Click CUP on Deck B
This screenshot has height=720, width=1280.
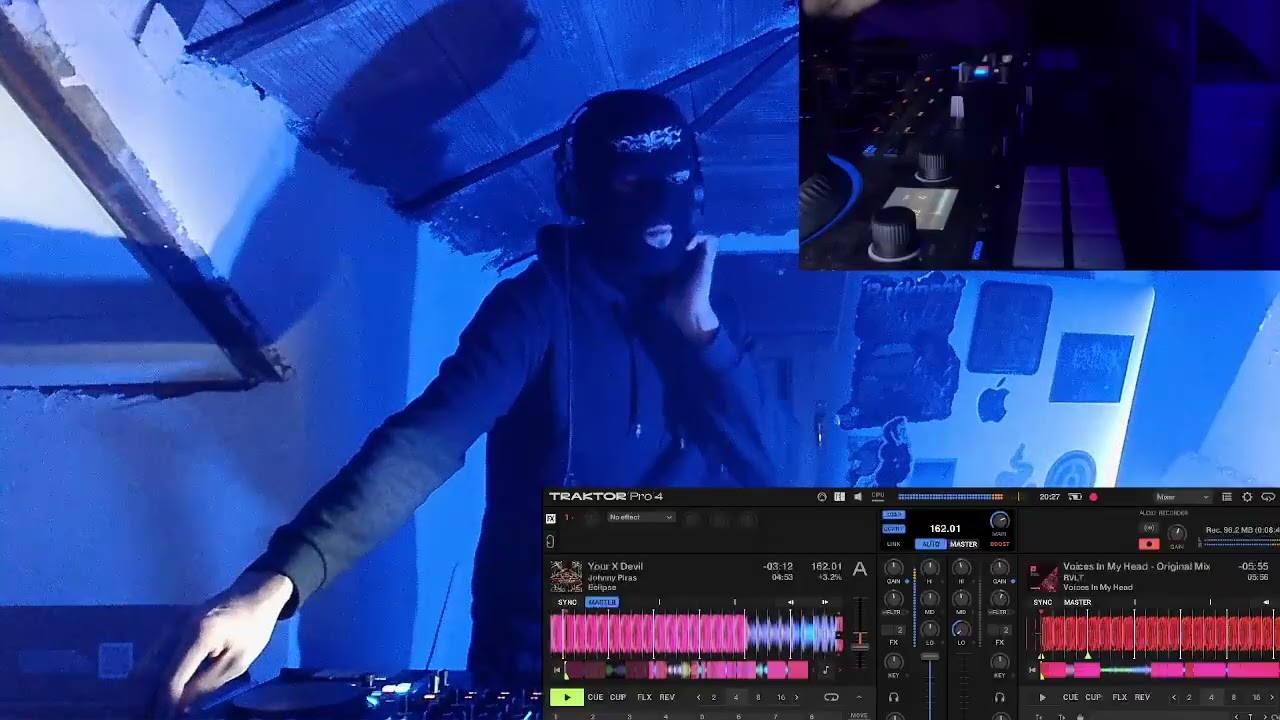tap(1093, 697)
